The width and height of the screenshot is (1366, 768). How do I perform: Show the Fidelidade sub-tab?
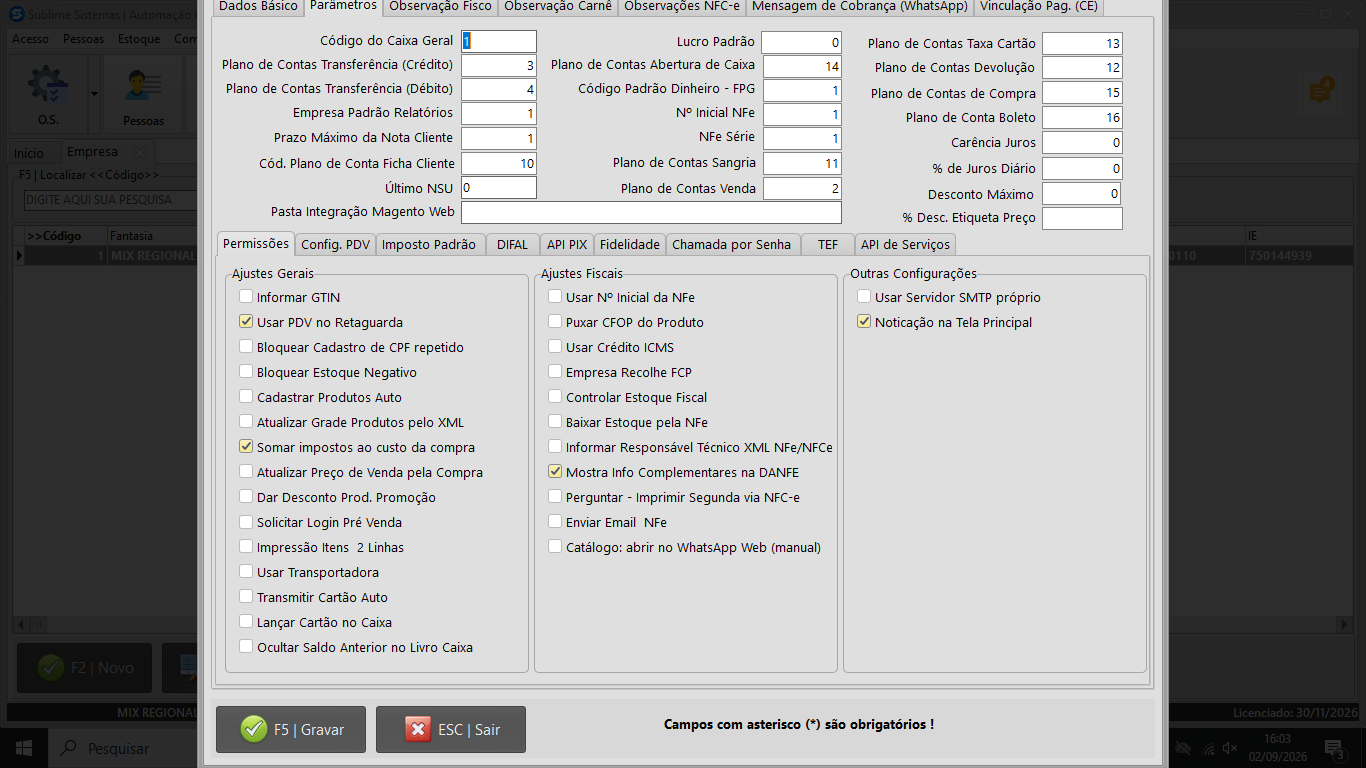630,245
